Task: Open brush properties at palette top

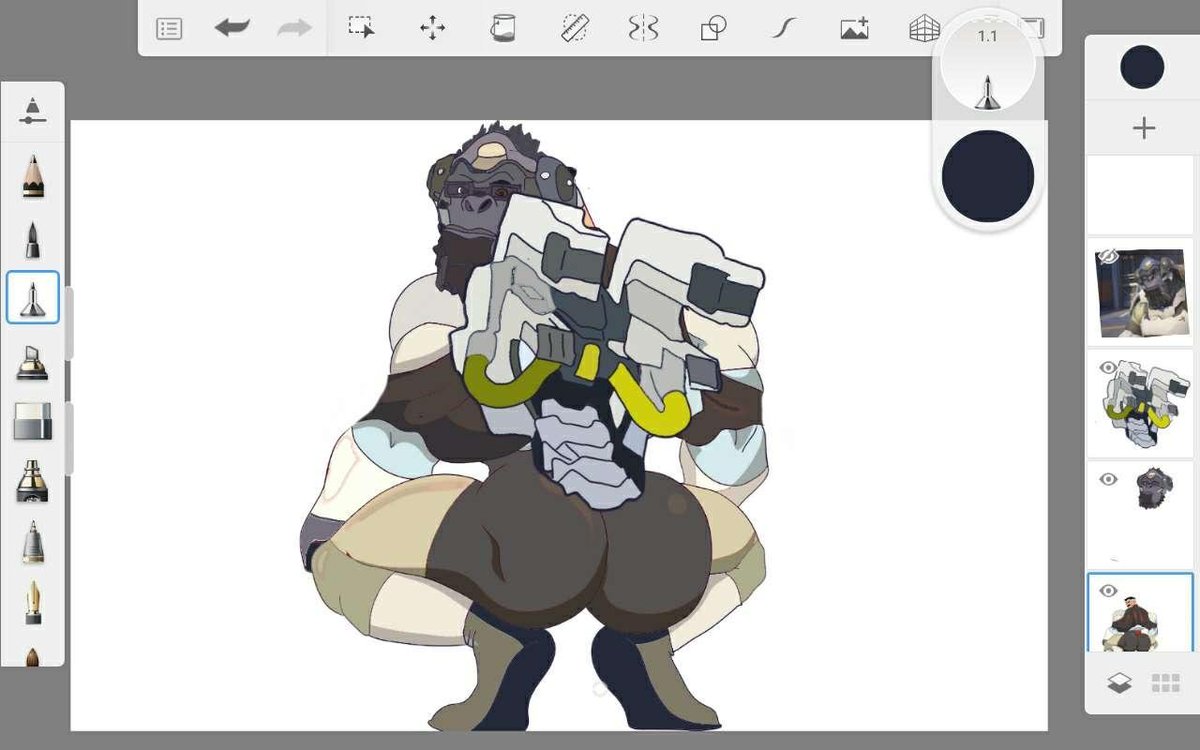Action: coord(33,110)
